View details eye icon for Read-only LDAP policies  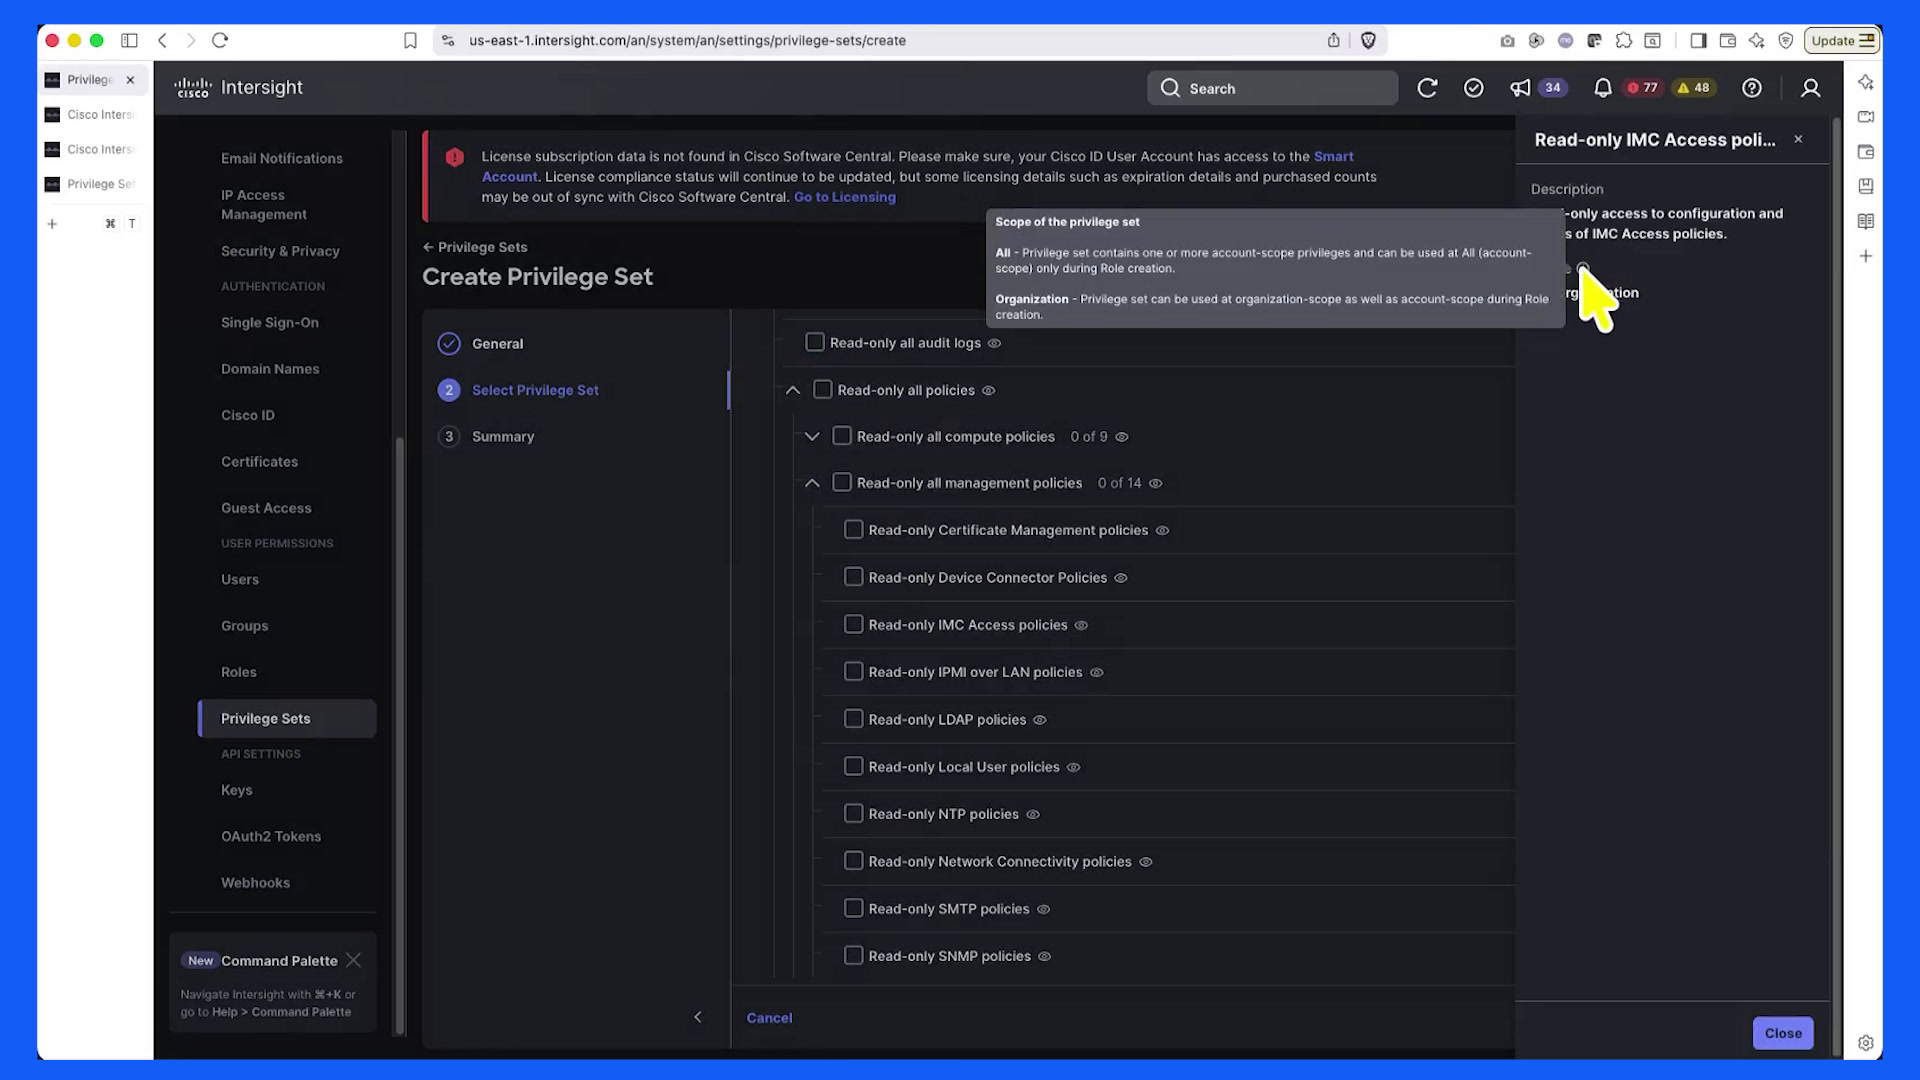pos(1039,720)
